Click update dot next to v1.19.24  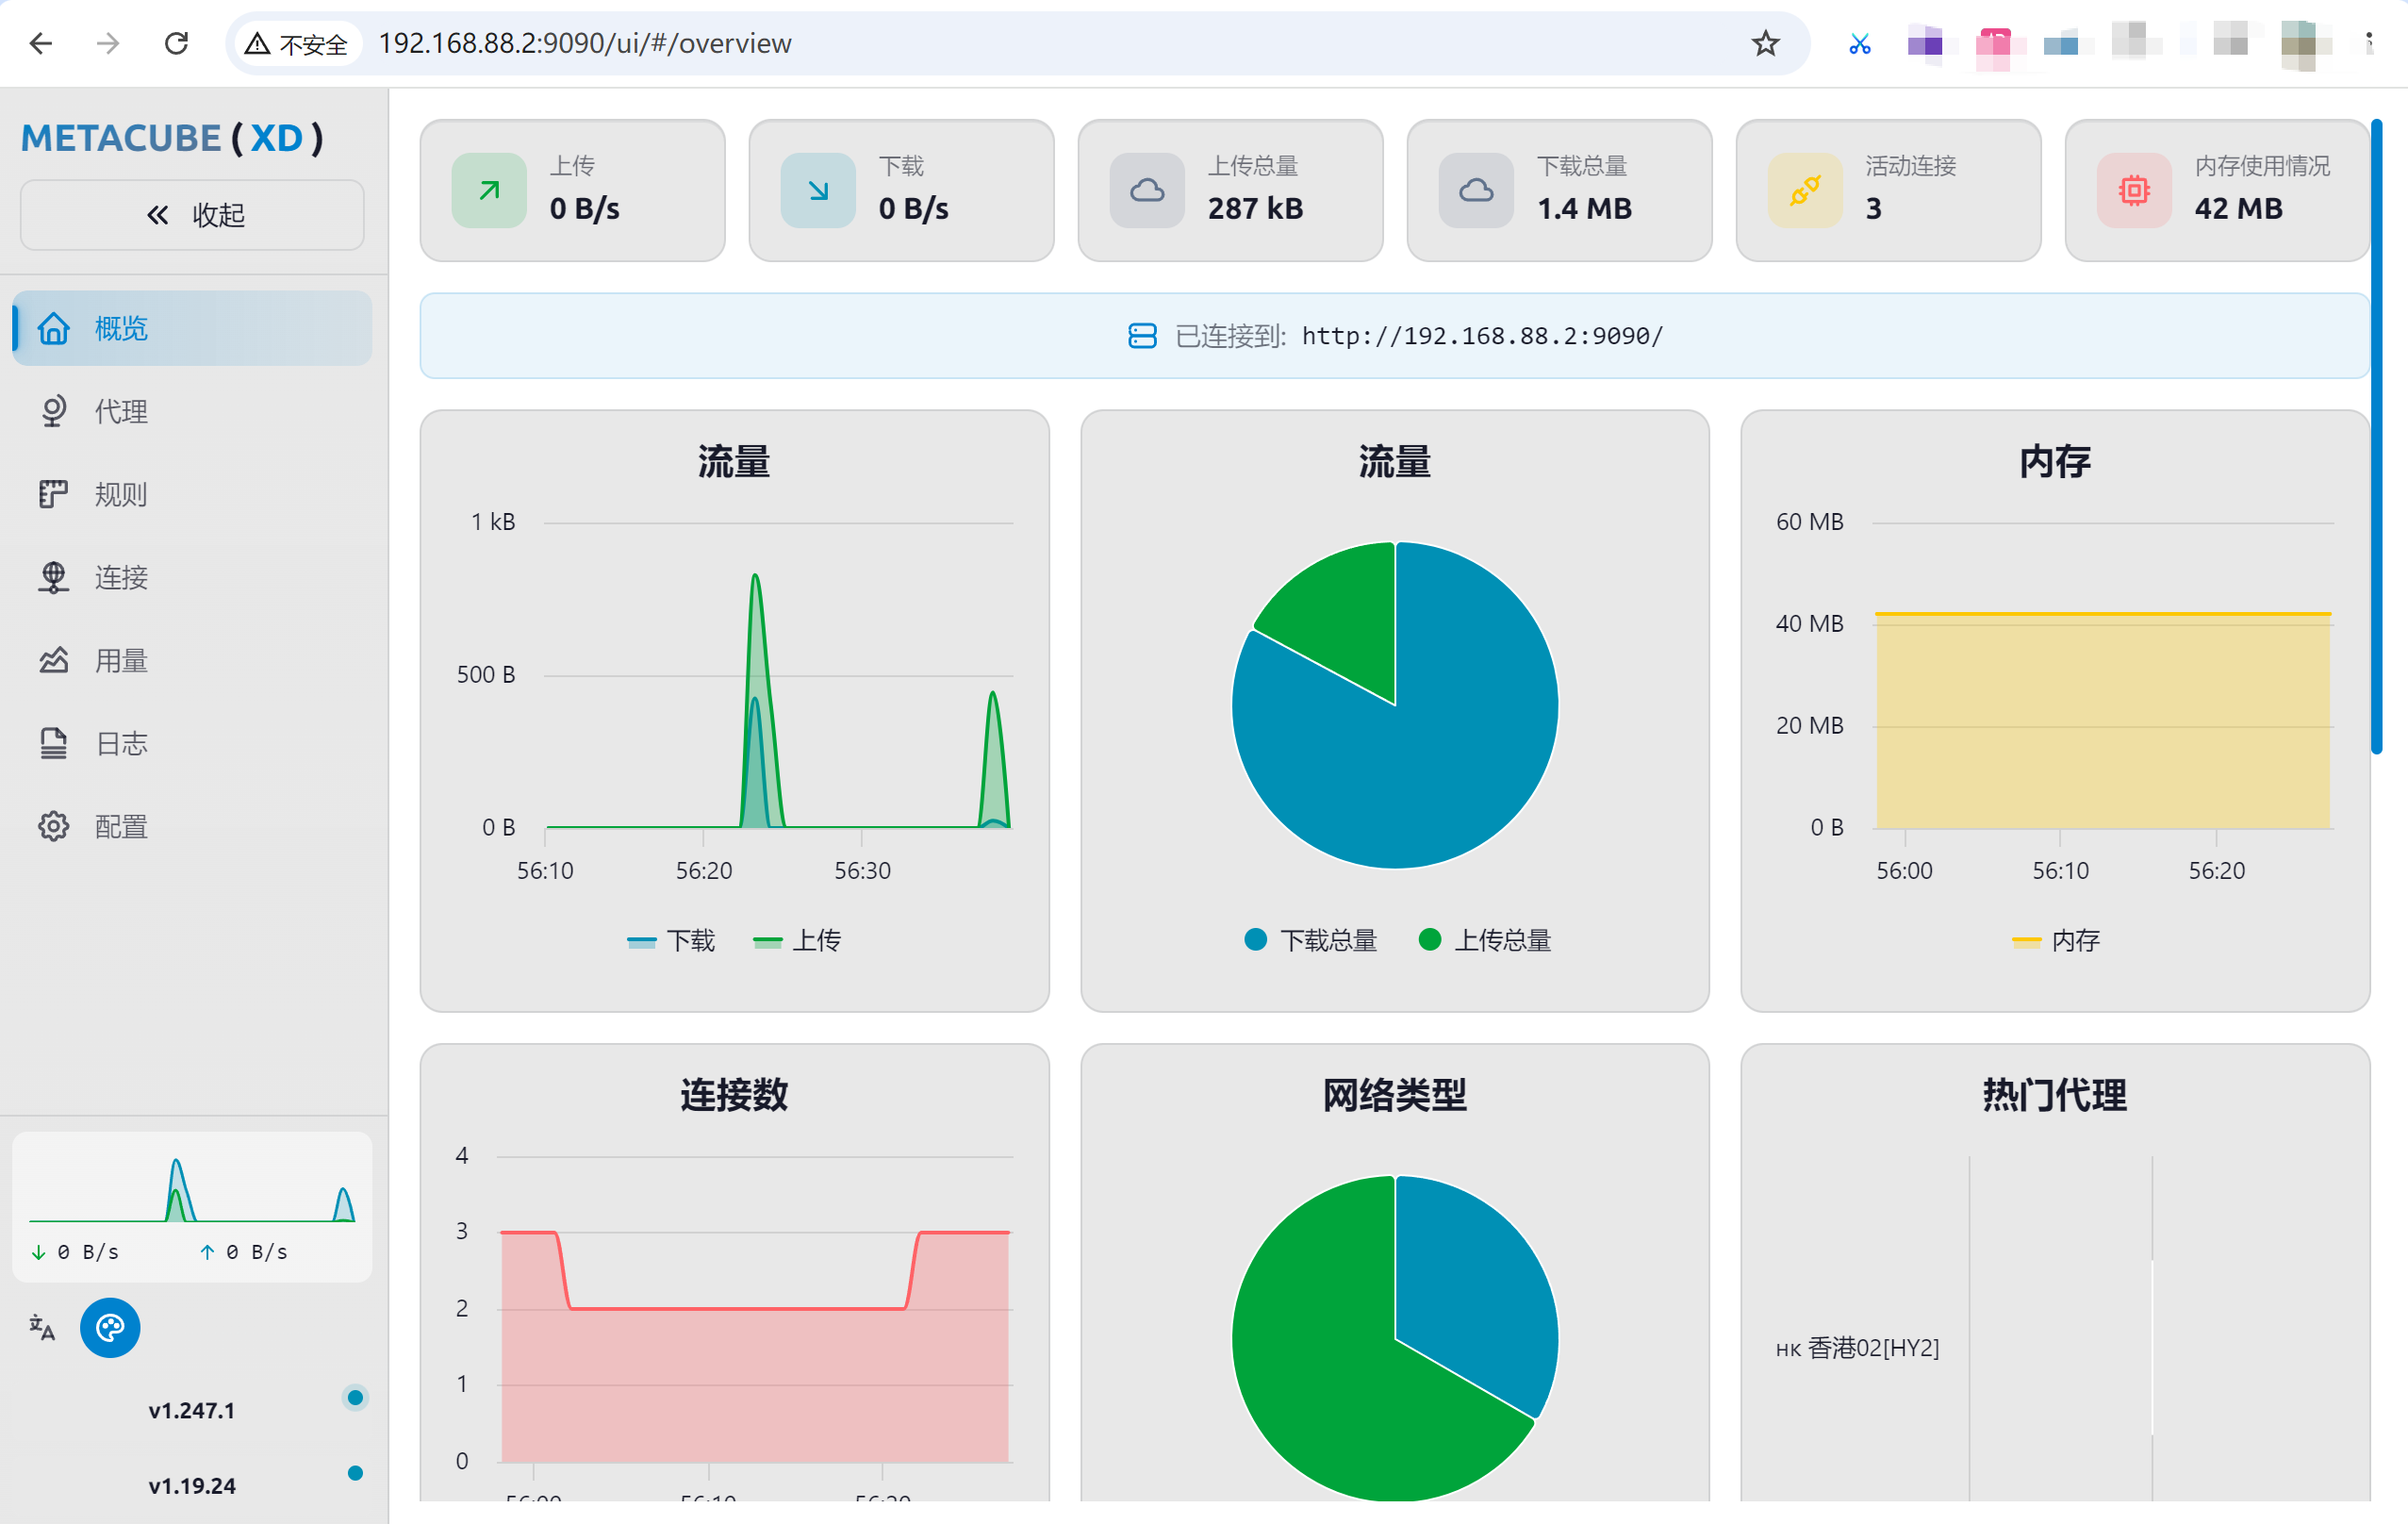point(355,1472)
